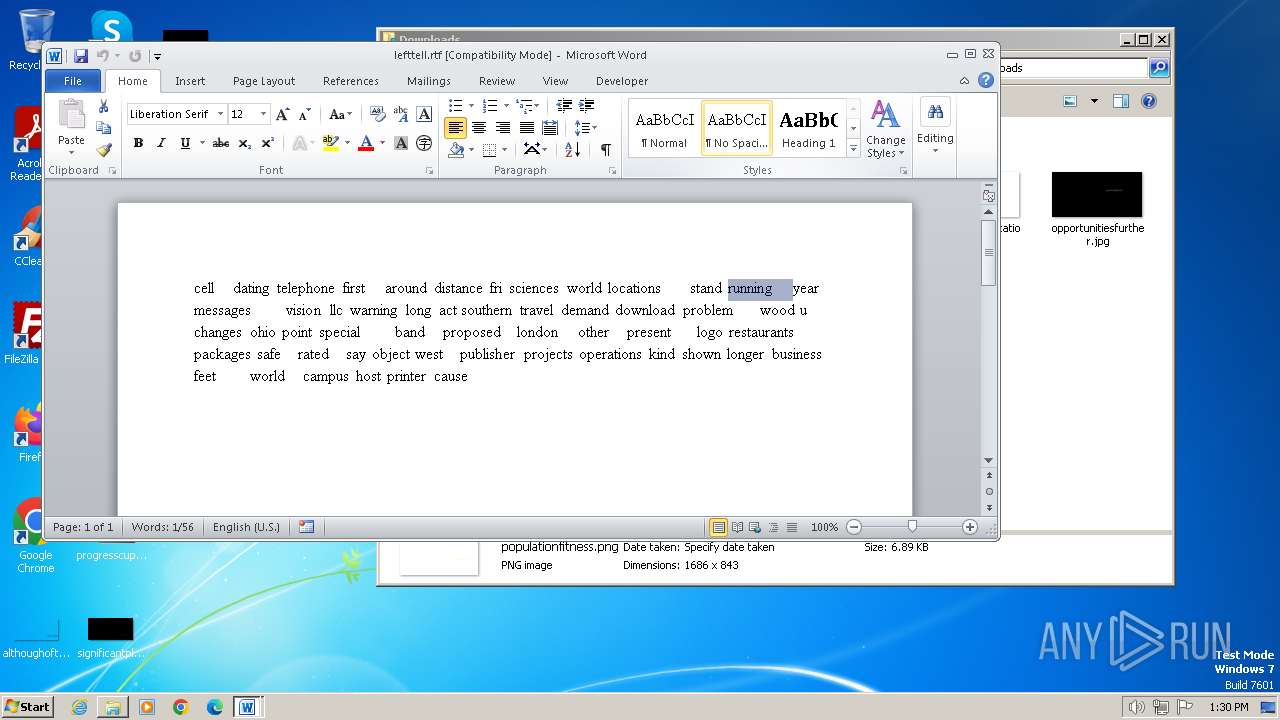This screenshot has height=720, width=1280.
Task: Click the enclose characters icon
Action: pyautogui.click(x=424, y=143)
